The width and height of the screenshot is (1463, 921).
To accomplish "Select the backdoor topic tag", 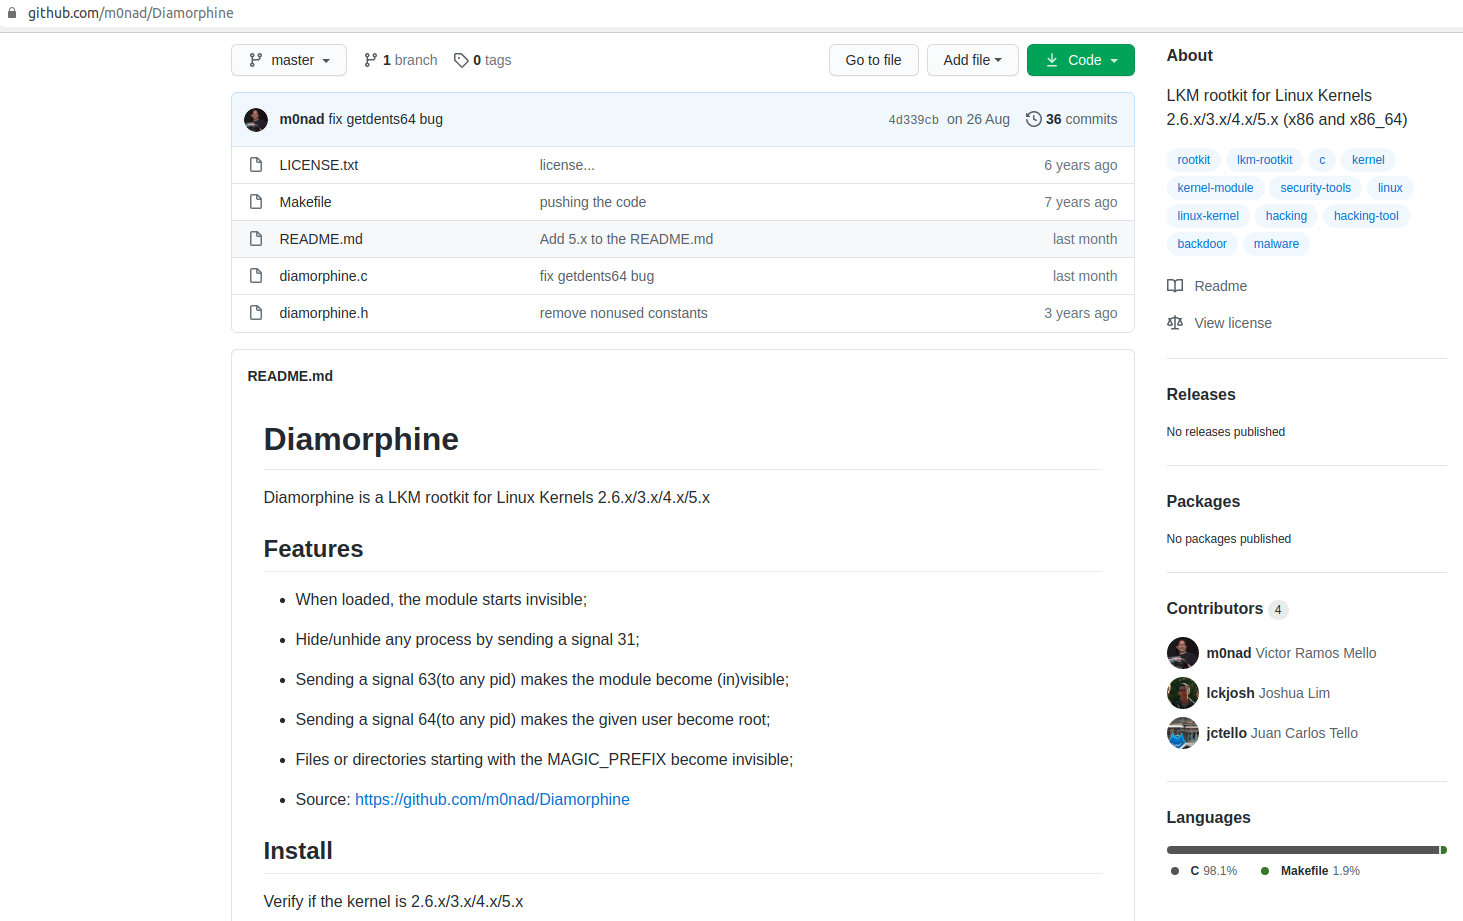I will click(1202, 244).
